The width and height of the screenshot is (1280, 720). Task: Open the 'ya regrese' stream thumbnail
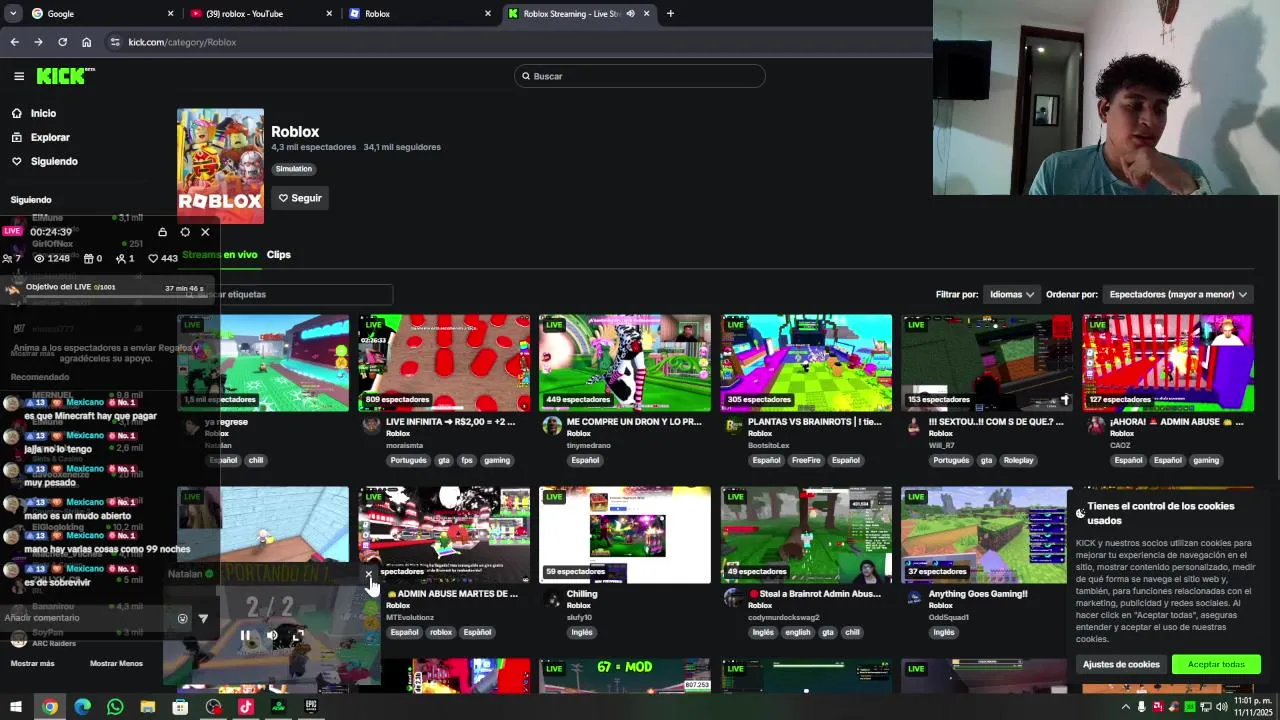coord(263,363)
